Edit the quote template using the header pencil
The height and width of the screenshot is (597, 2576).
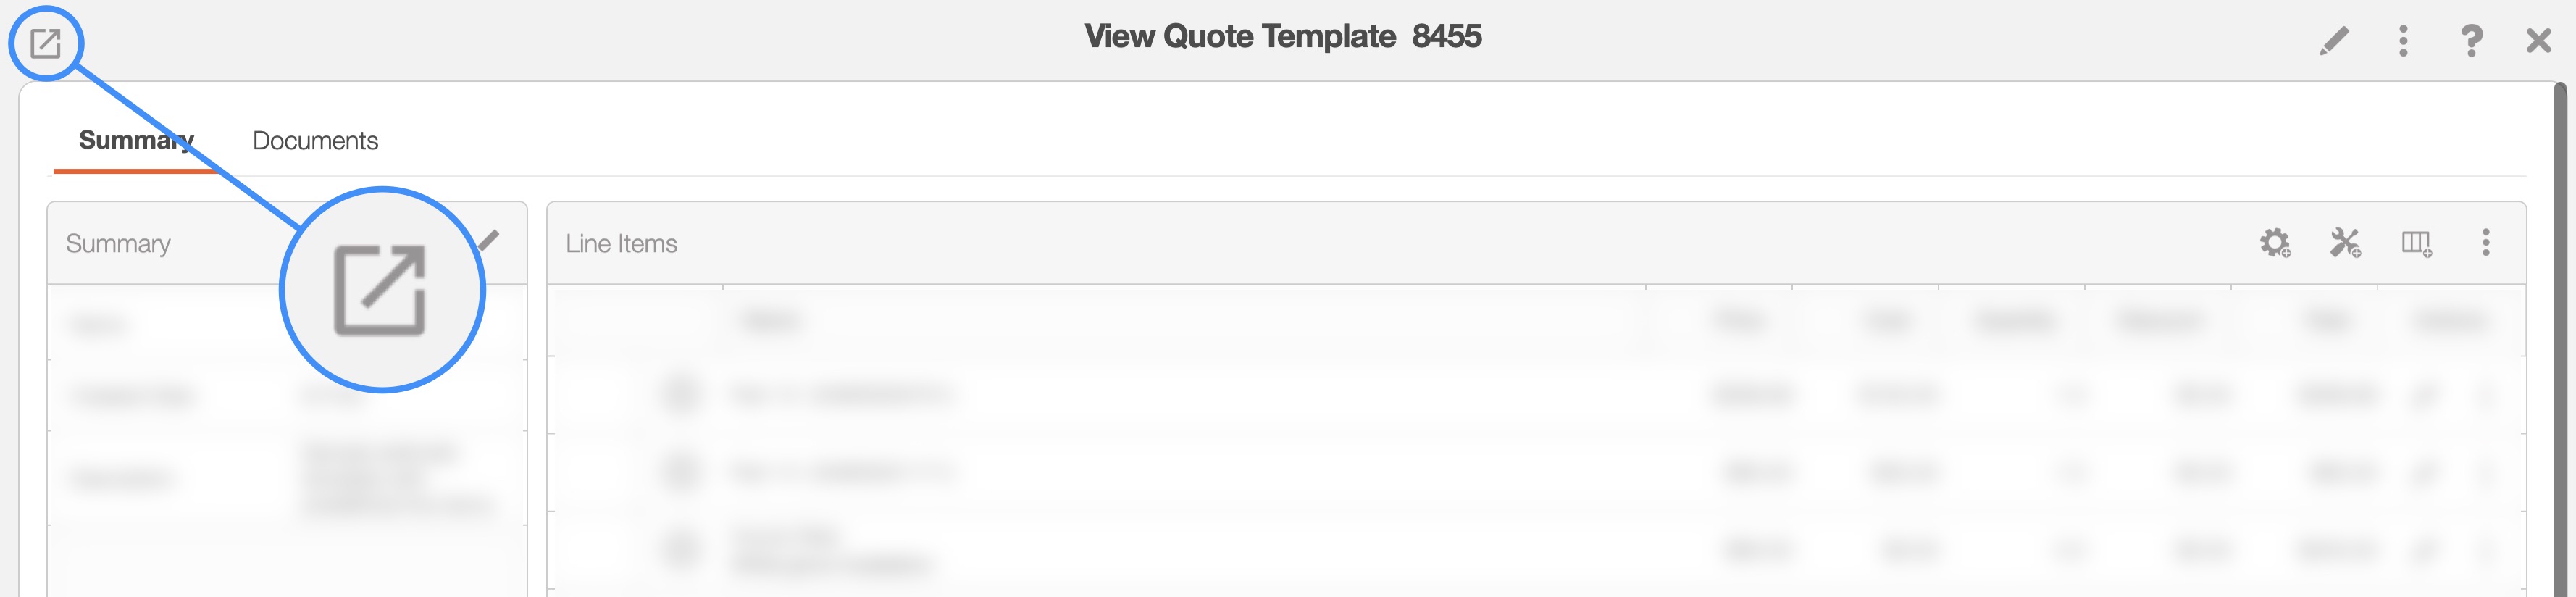click(2334, 41)
